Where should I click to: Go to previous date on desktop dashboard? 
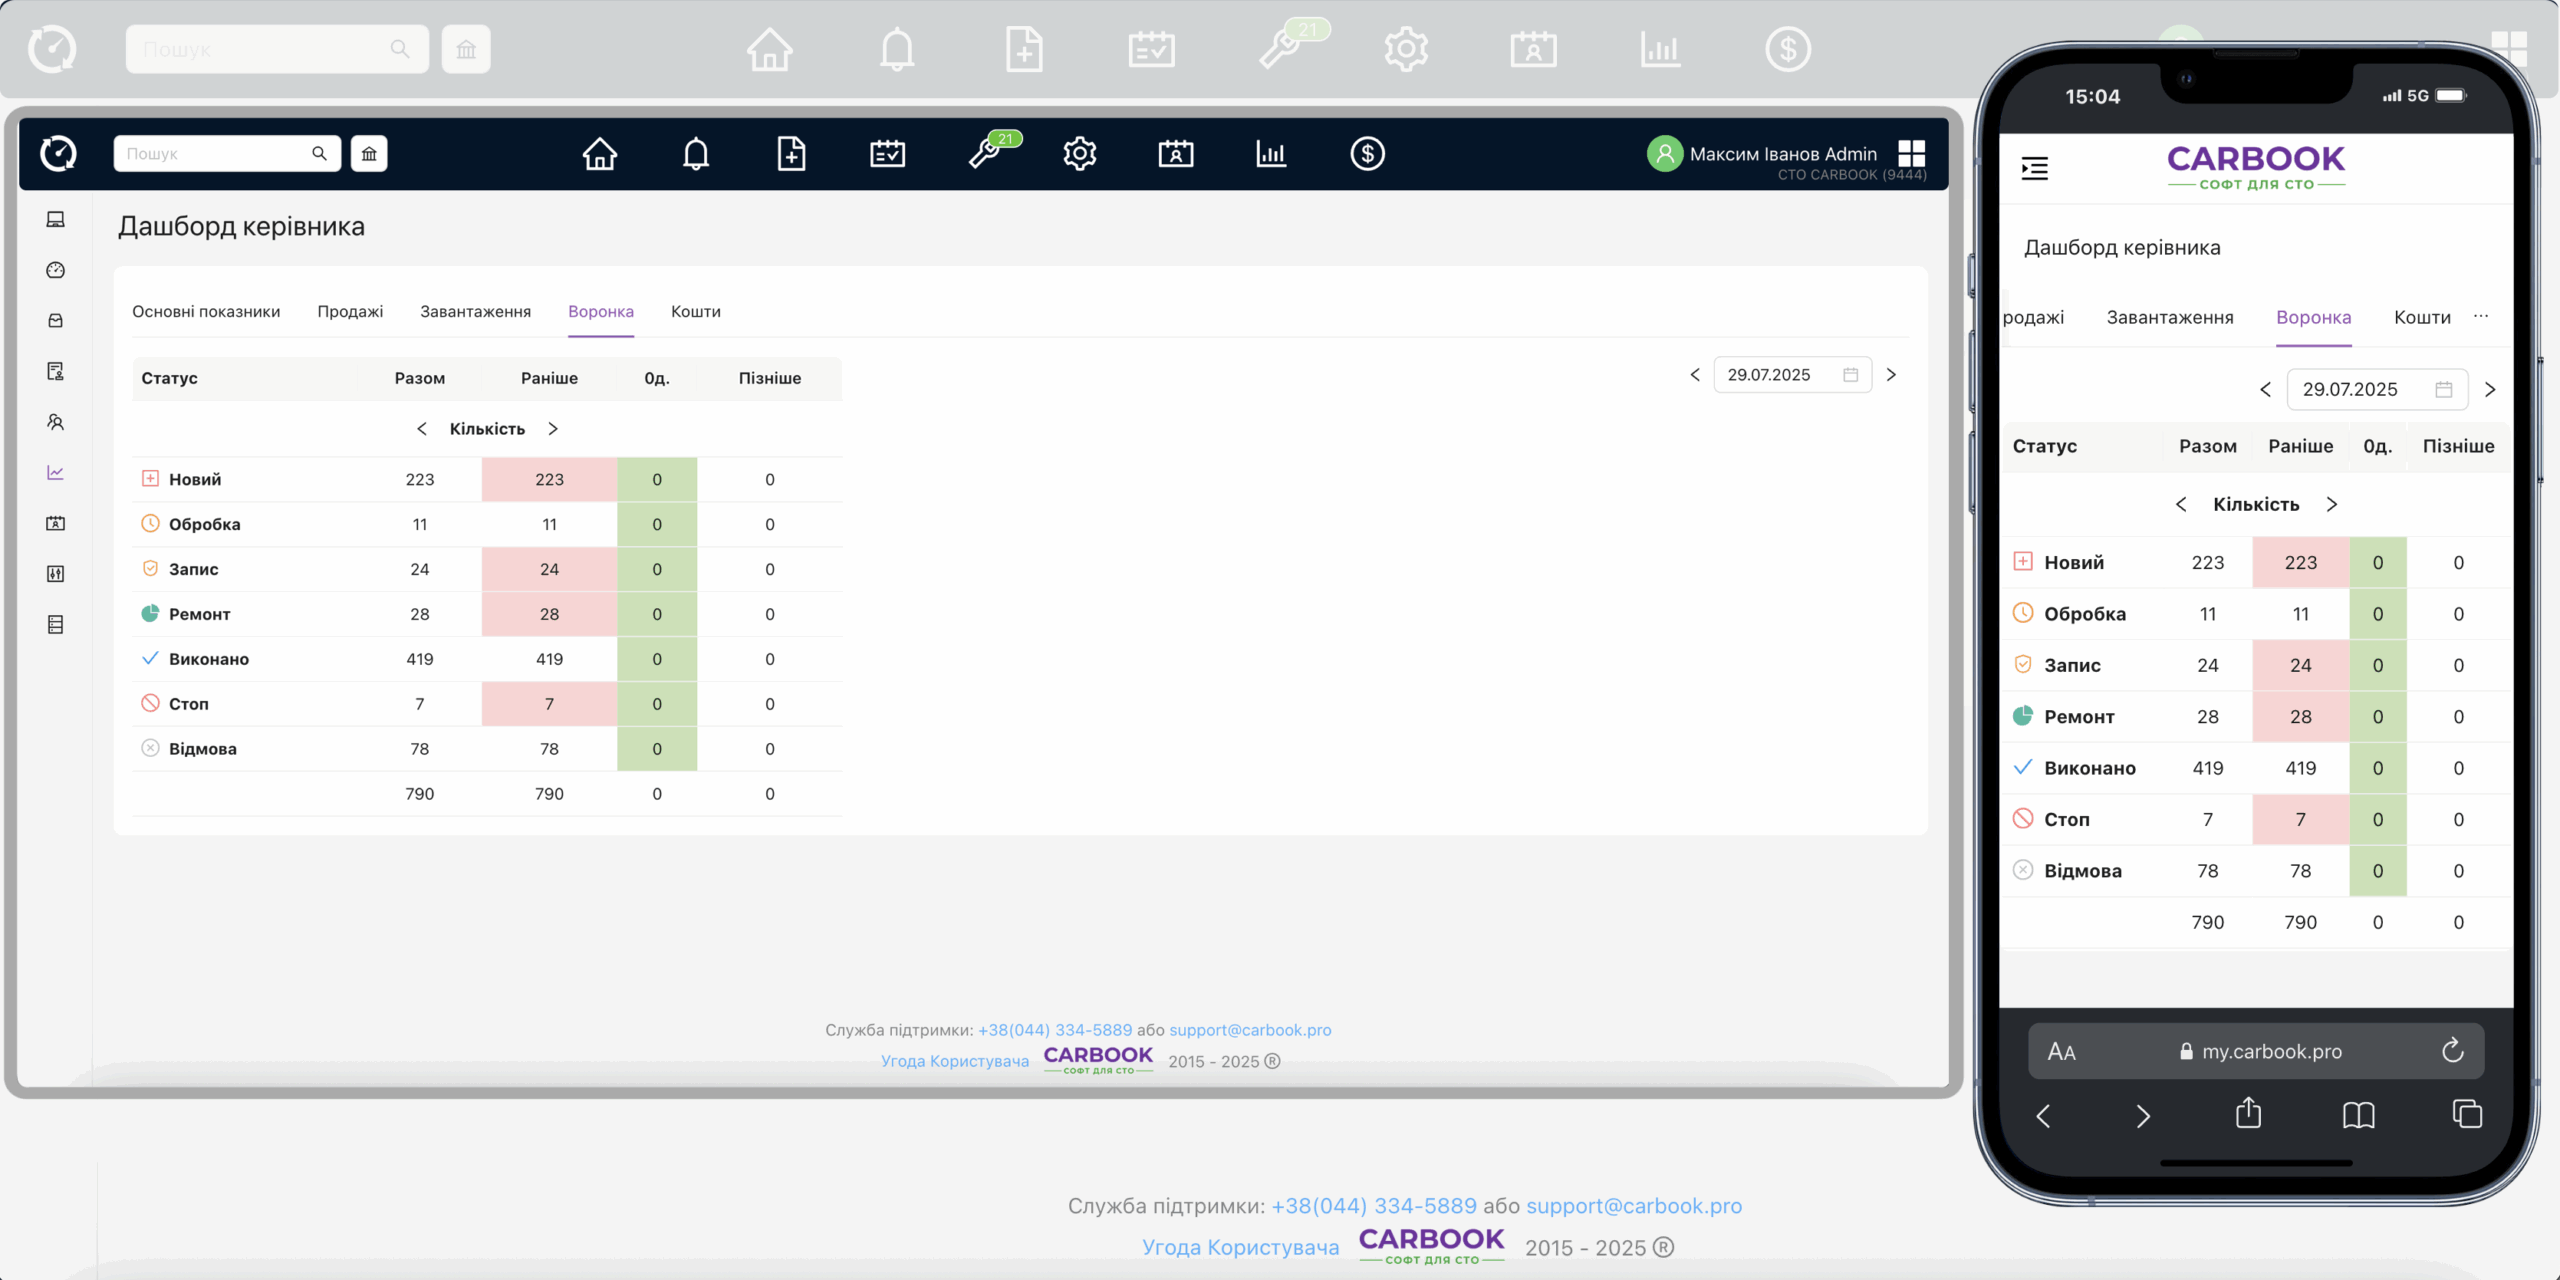pyautogui.click(x=1695, y=375)
